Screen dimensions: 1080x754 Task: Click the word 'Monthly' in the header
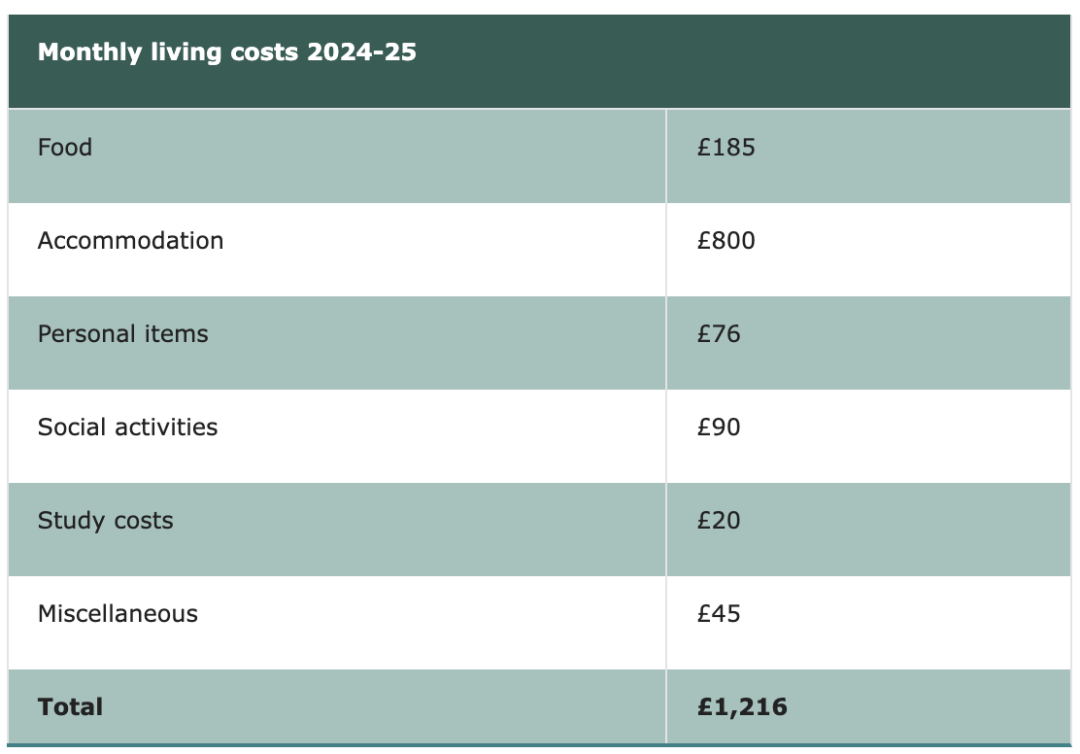tap(90, 53)
